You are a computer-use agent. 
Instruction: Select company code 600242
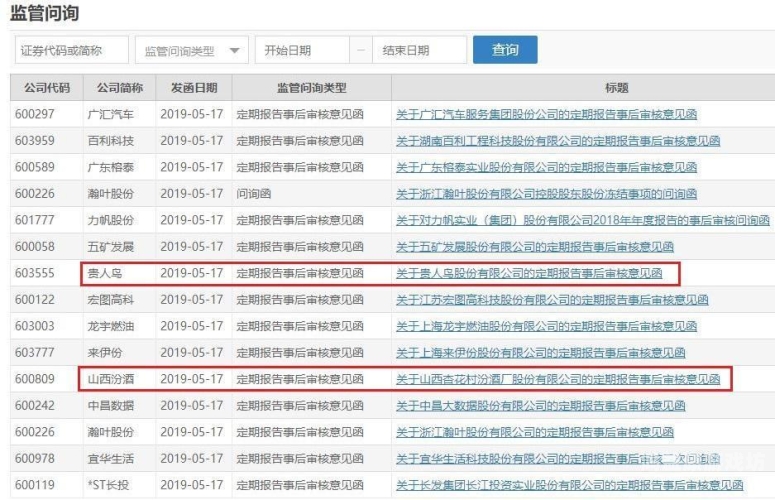35,406
